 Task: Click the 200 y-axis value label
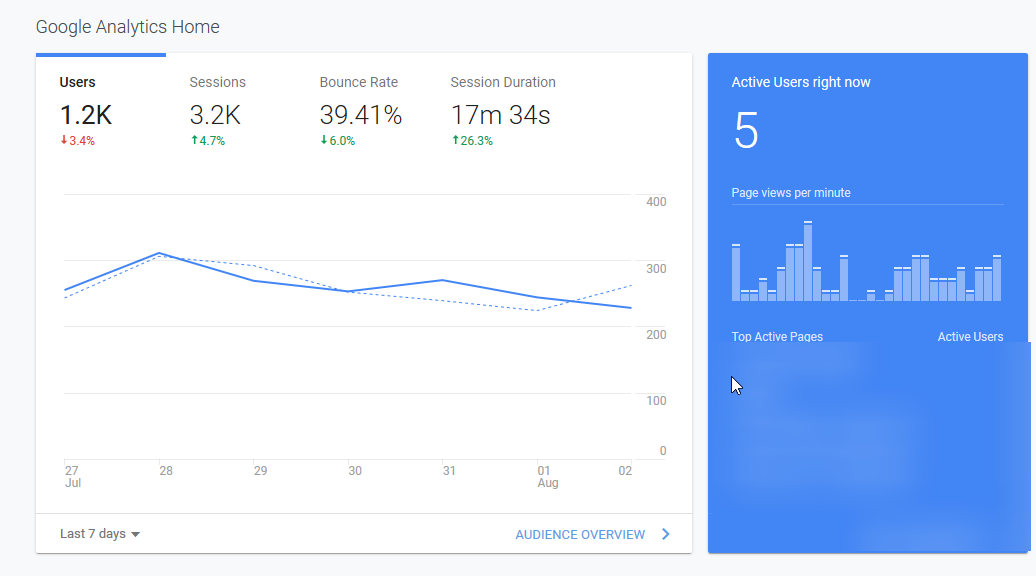[x=656, y=335]
